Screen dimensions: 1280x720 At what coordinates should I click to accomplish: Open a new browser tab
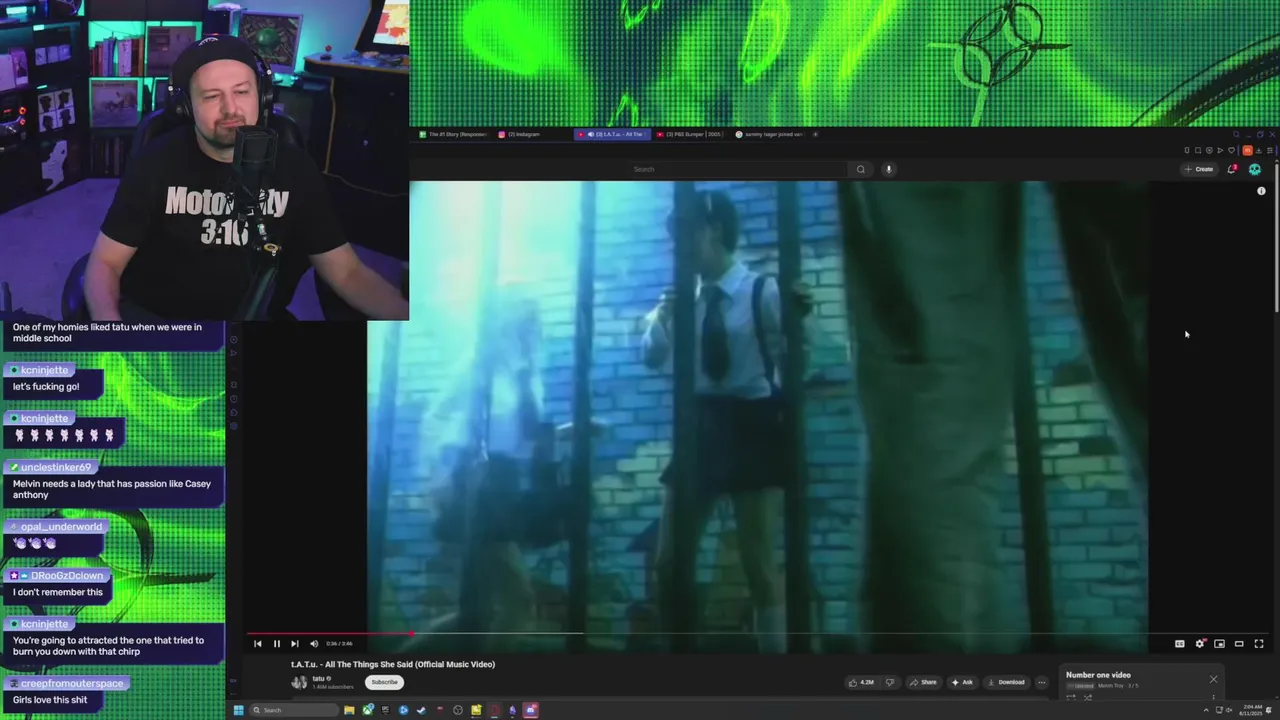pos(815,134)
